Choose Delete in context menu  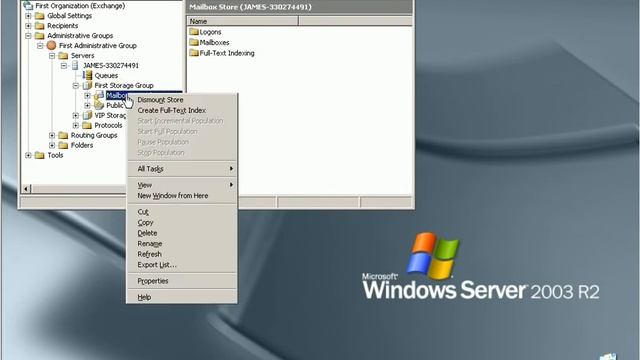182,233
